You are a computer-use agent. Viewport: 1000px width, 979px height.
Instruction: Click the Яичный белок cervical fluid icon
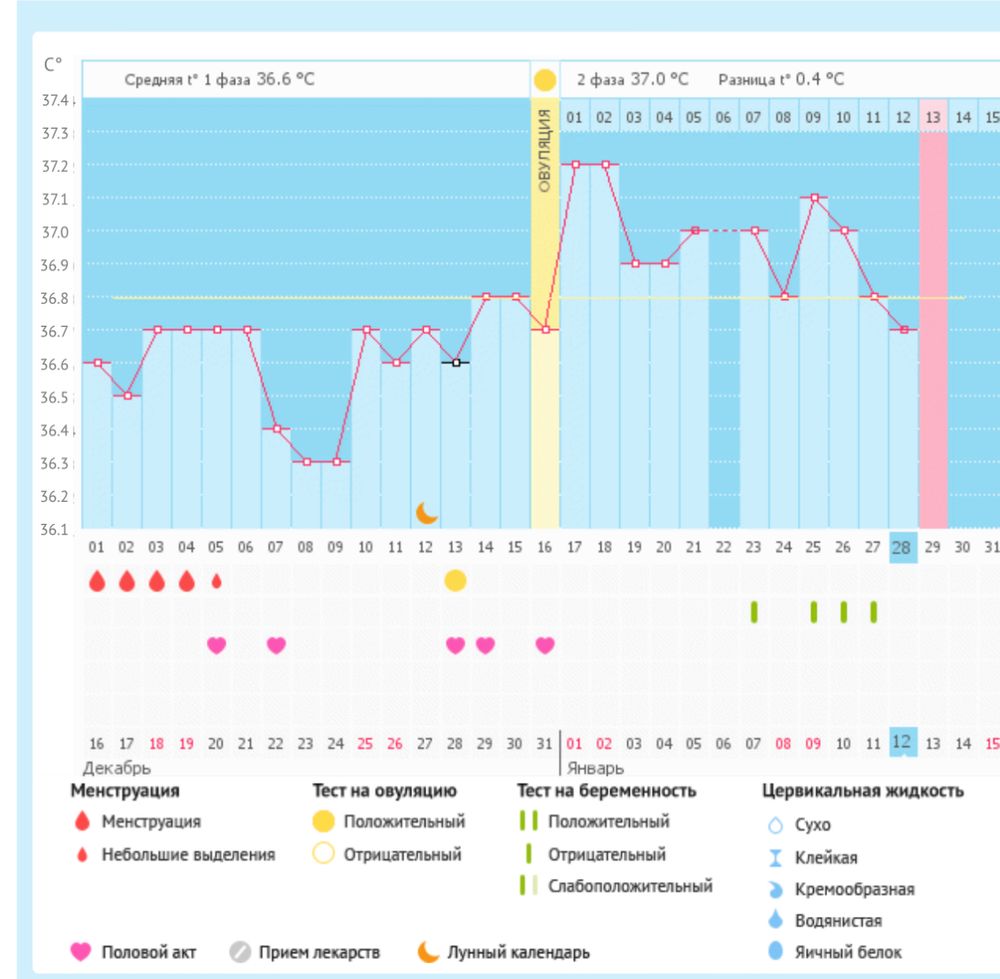coord(776,952)
